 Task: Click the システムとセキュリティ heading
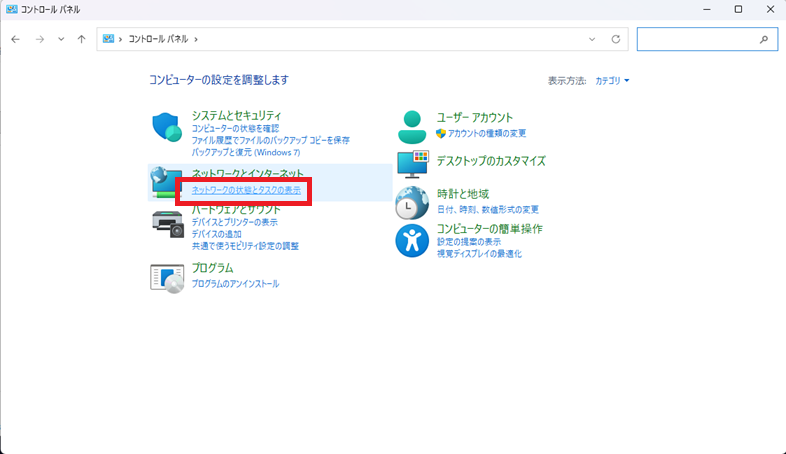pyautogui.click(x=236, y=116)
